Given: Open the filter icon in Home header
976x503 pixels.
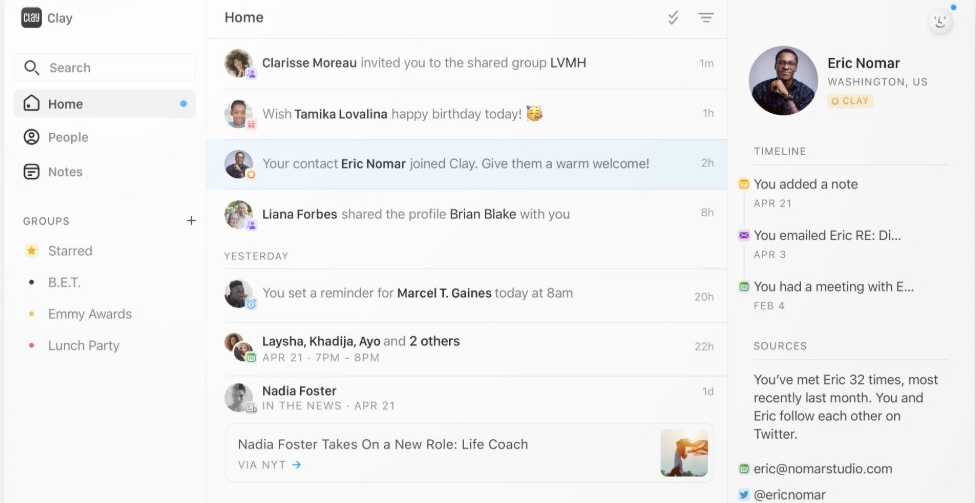Looking at the screenshot, I should coord(706,18).
